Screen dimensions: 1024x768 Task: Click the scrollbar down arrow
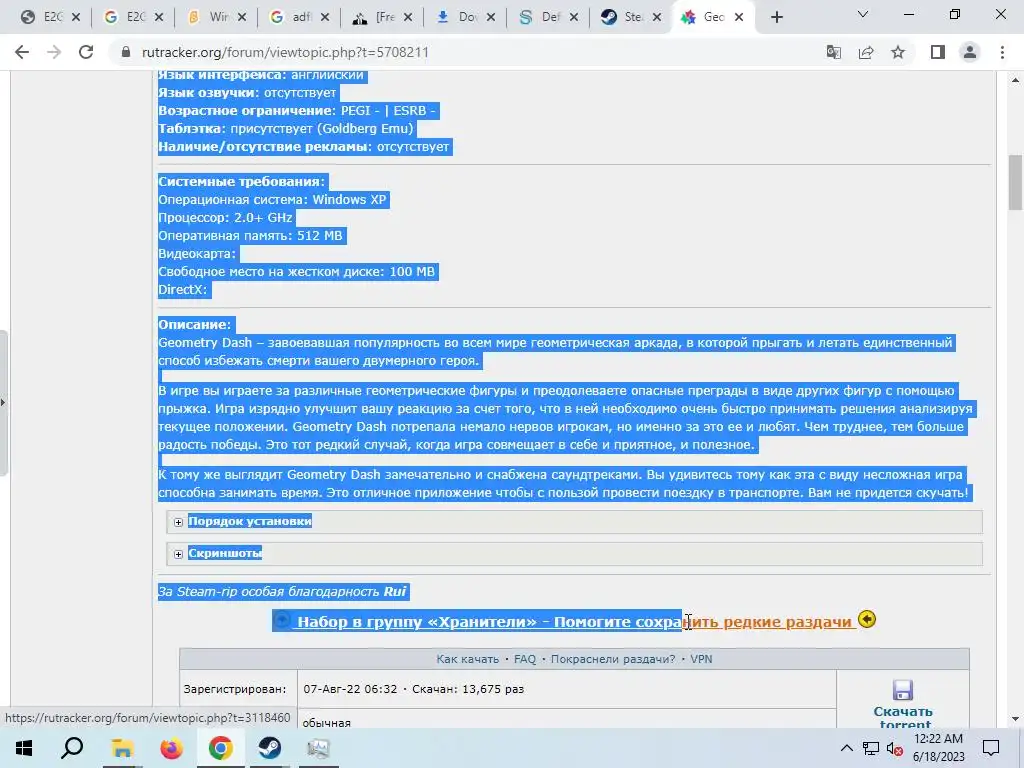pyautogui.click(x=1015, y=719)
